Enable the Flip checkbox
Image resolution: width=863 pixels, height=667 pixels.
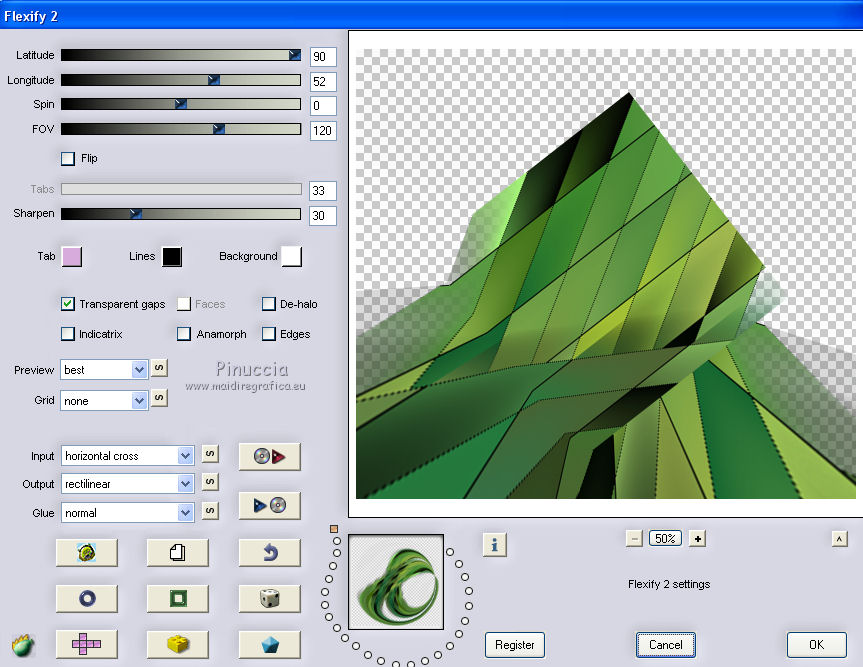68,158
